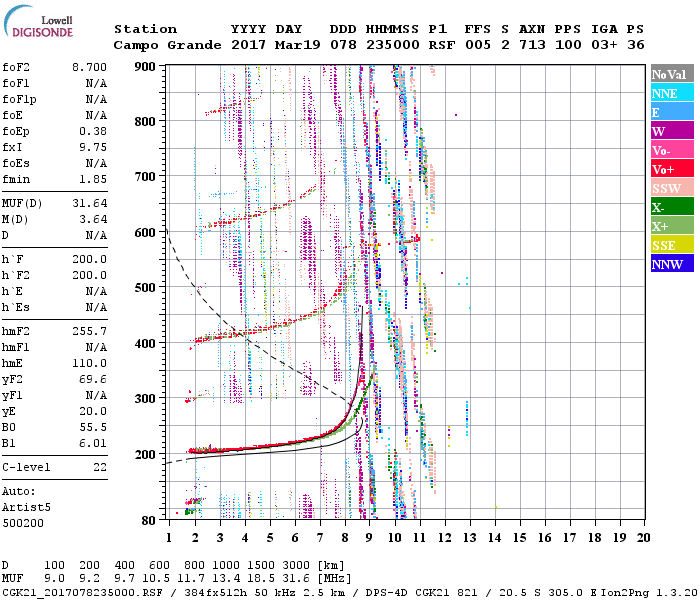700x600 pixels.
Task: Select the Vo- pink legend swatch
Action: click(672, 150)
